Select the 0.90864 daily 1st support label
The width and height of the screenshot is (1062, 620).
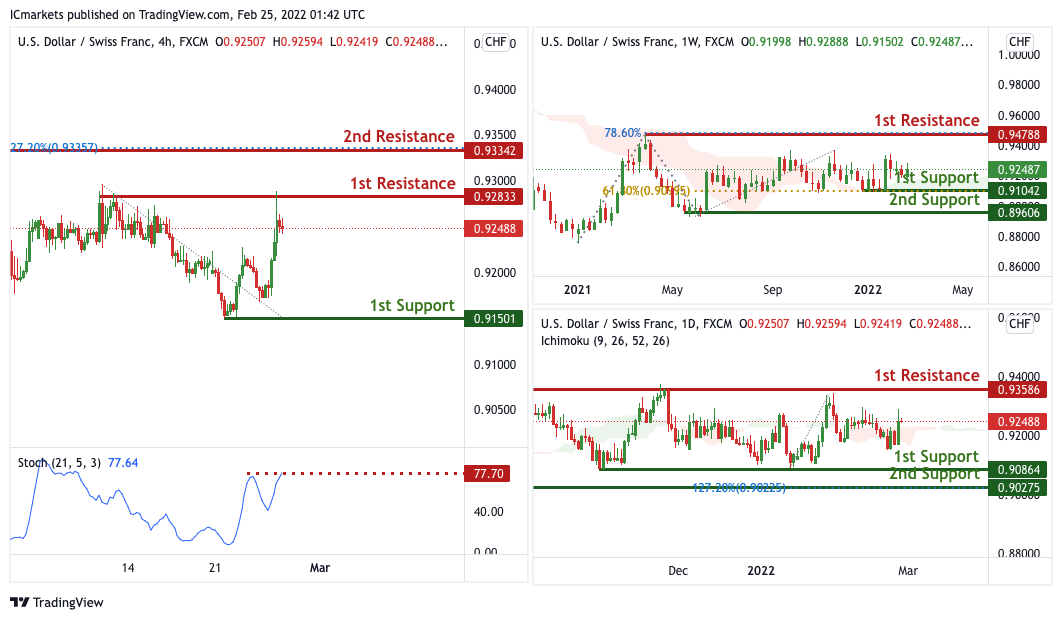pyautogui.click(x=1018, y=469)
